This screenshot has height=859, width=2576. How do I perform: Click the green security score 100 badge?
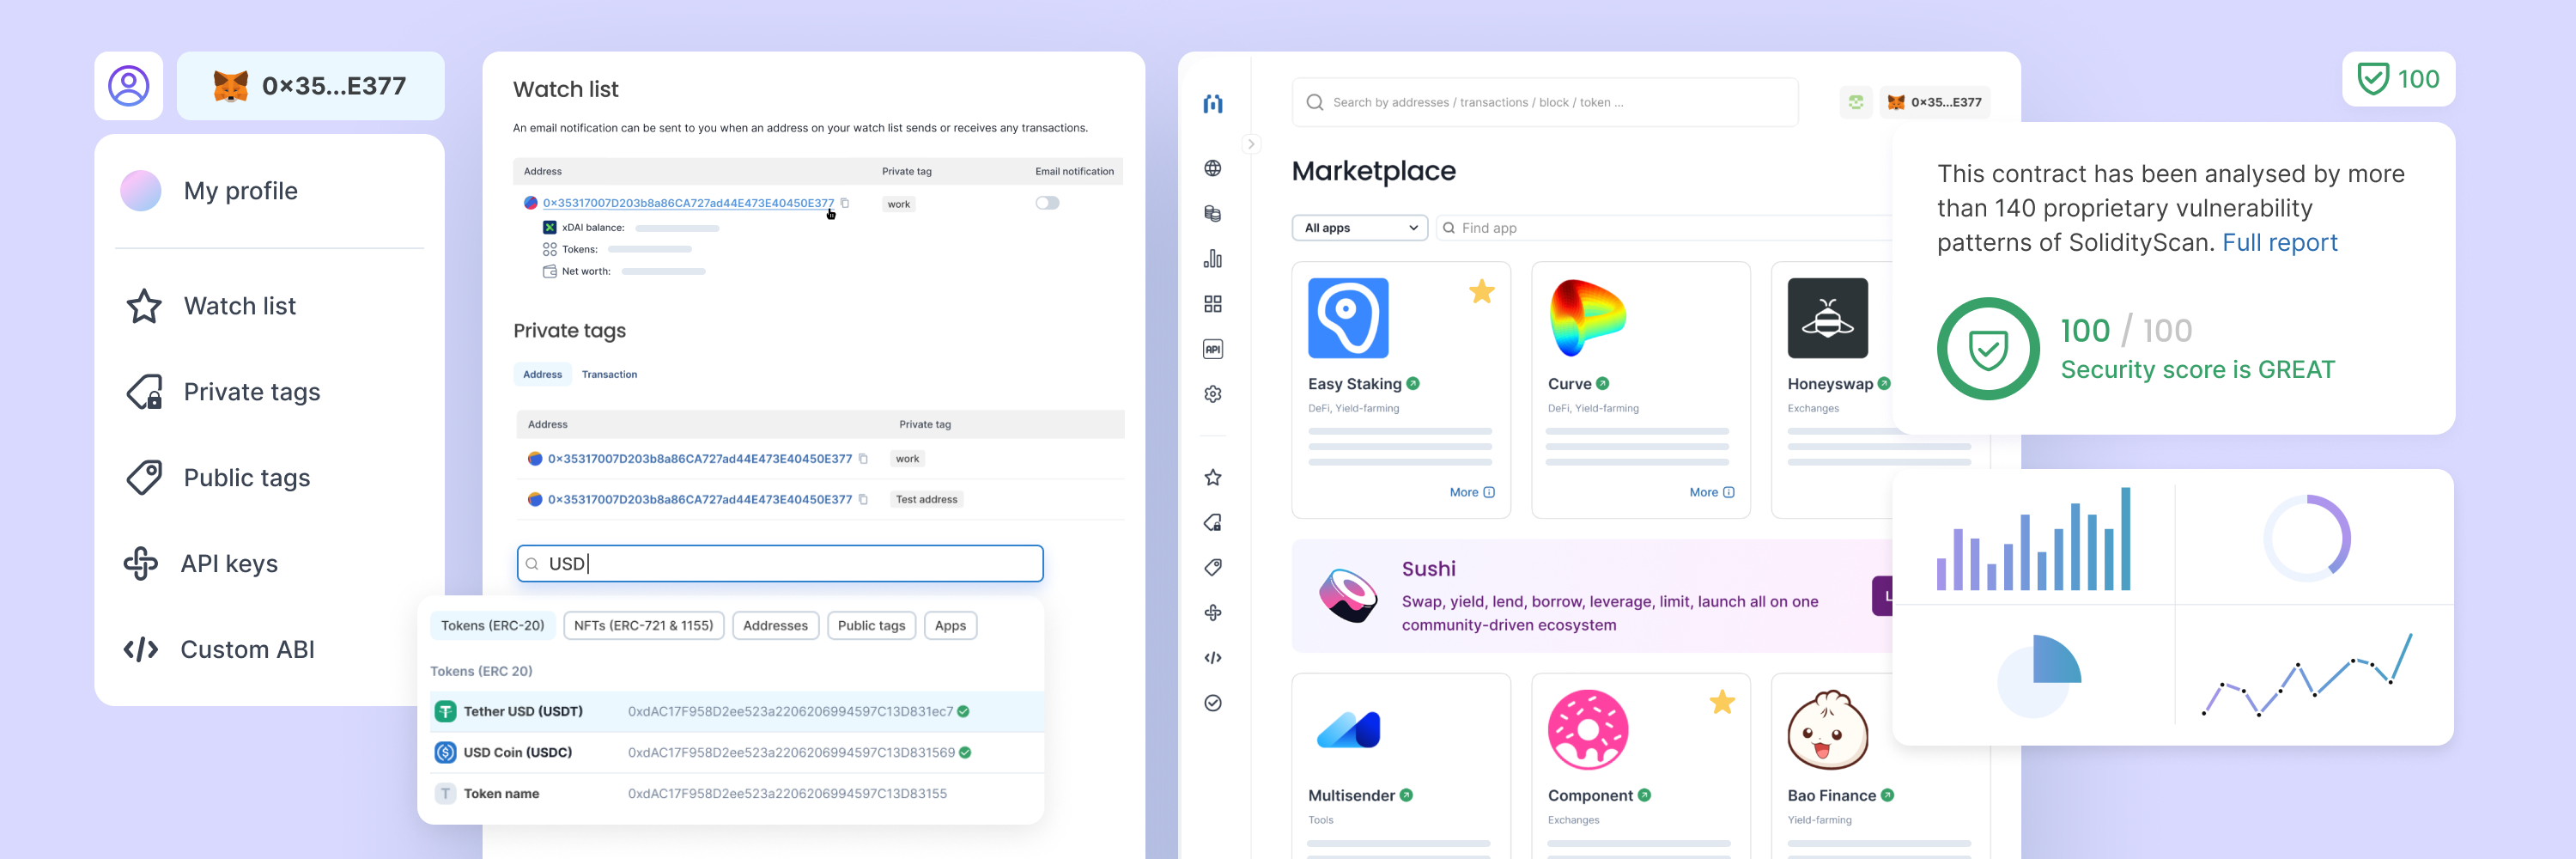tap(2399, 79)
